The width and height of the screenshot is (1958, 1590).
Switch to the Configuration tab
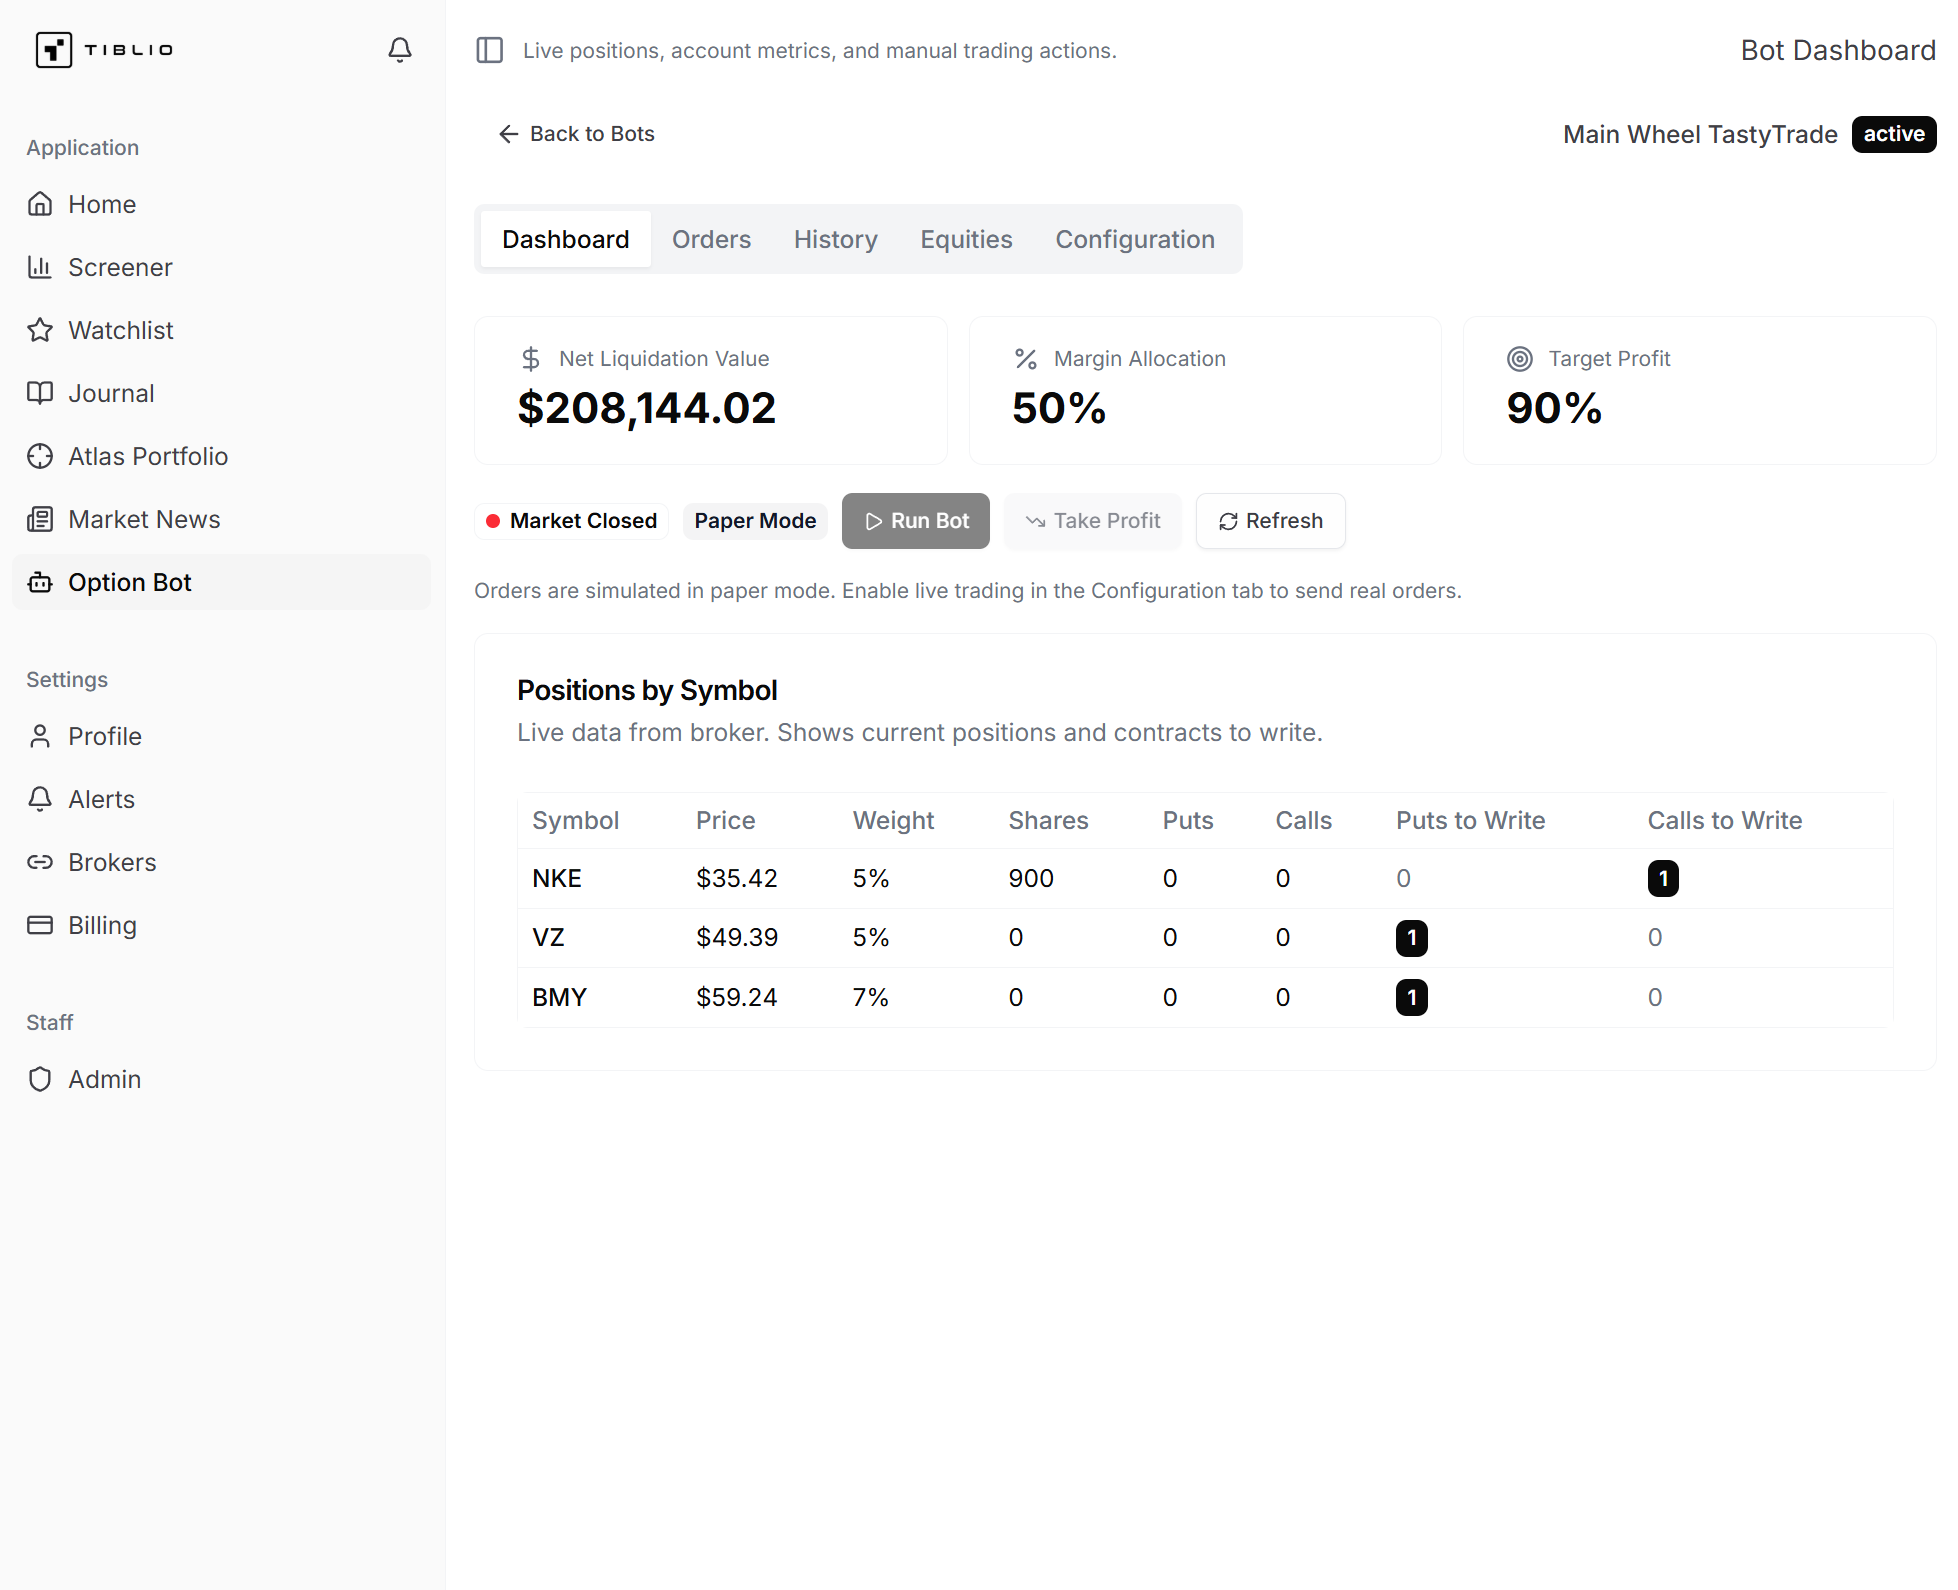pos(1134,239)
